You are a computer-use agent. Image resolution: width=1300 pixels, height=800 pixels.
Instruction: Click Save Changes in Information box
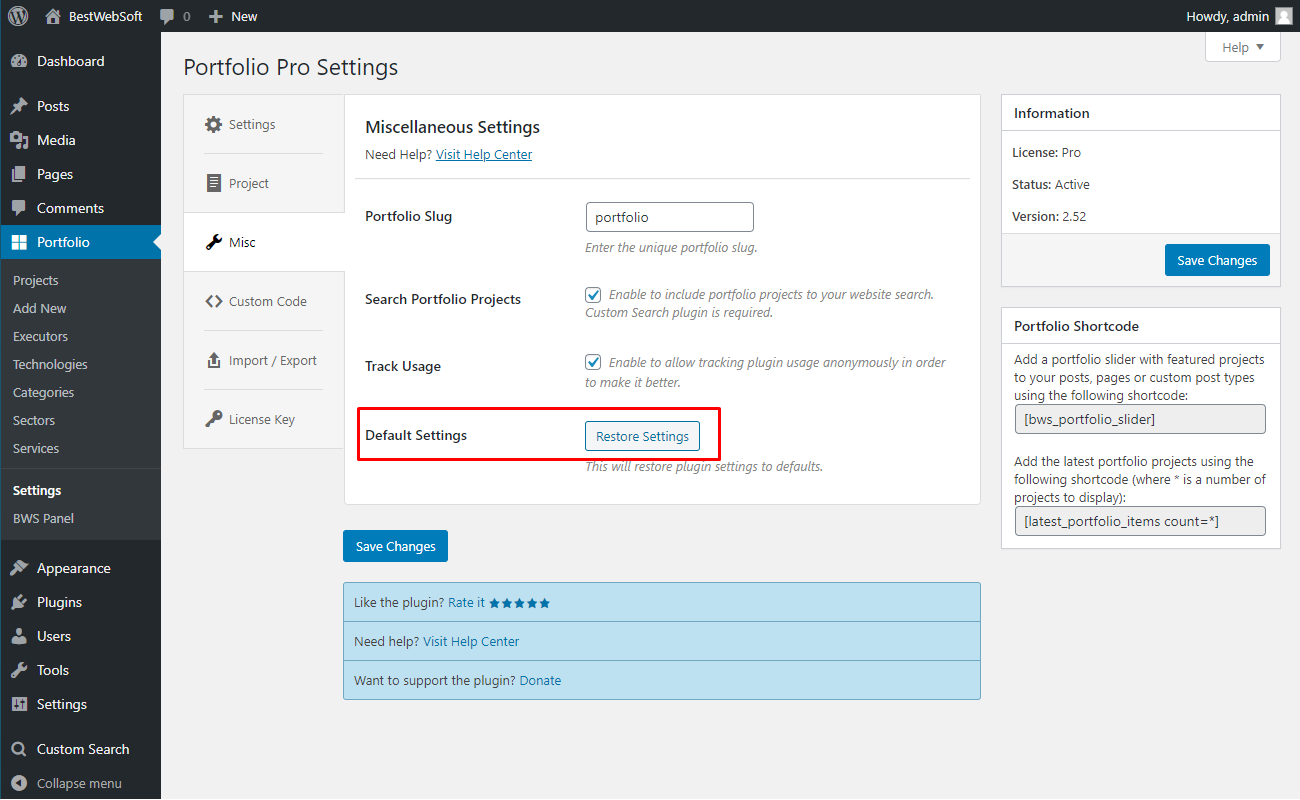1217,260
